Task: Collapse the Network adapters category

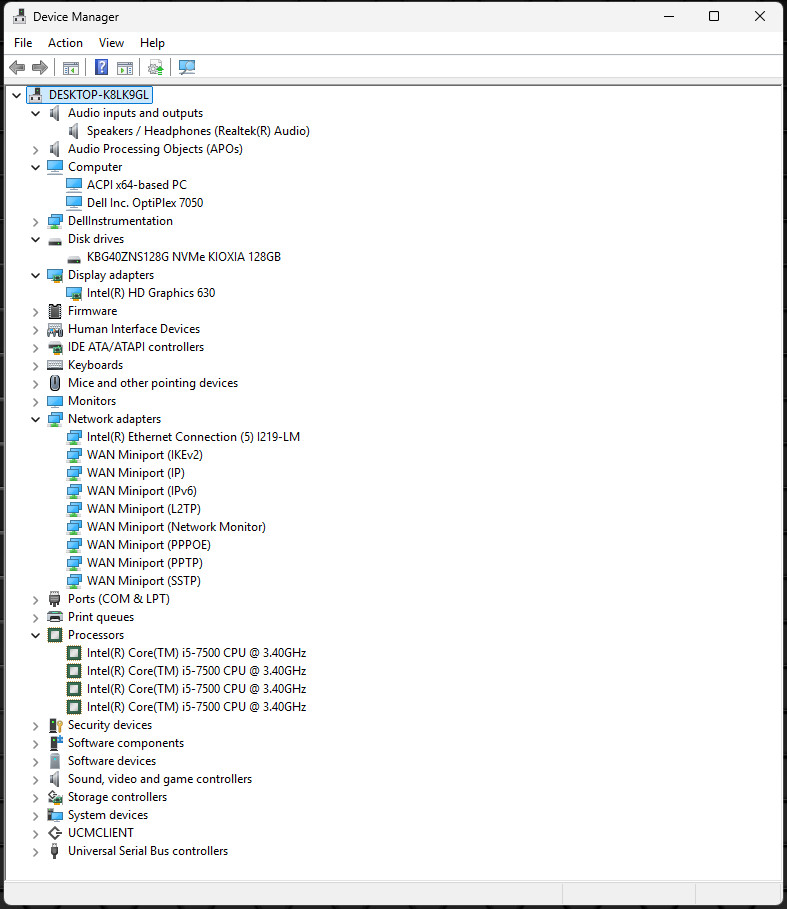Action: pos(35,419)
